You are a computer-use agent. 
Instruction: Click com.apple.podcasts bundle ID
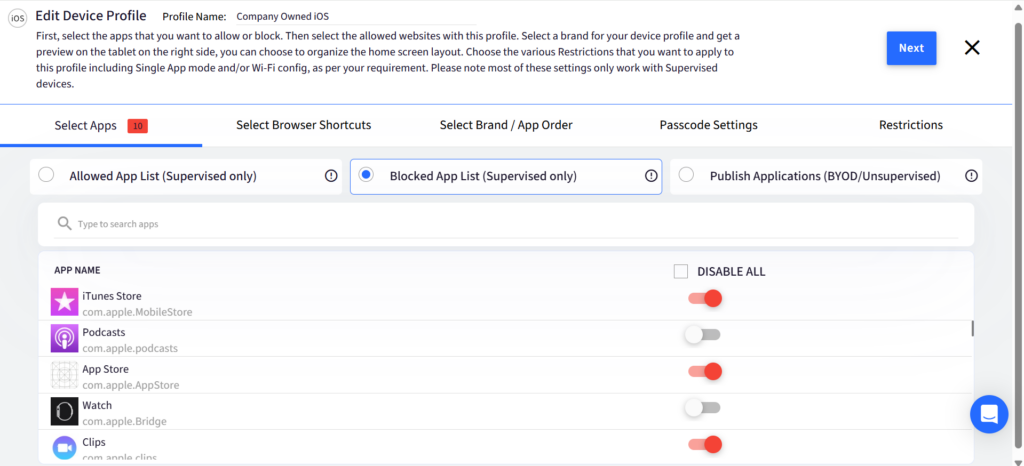[130, 349]
